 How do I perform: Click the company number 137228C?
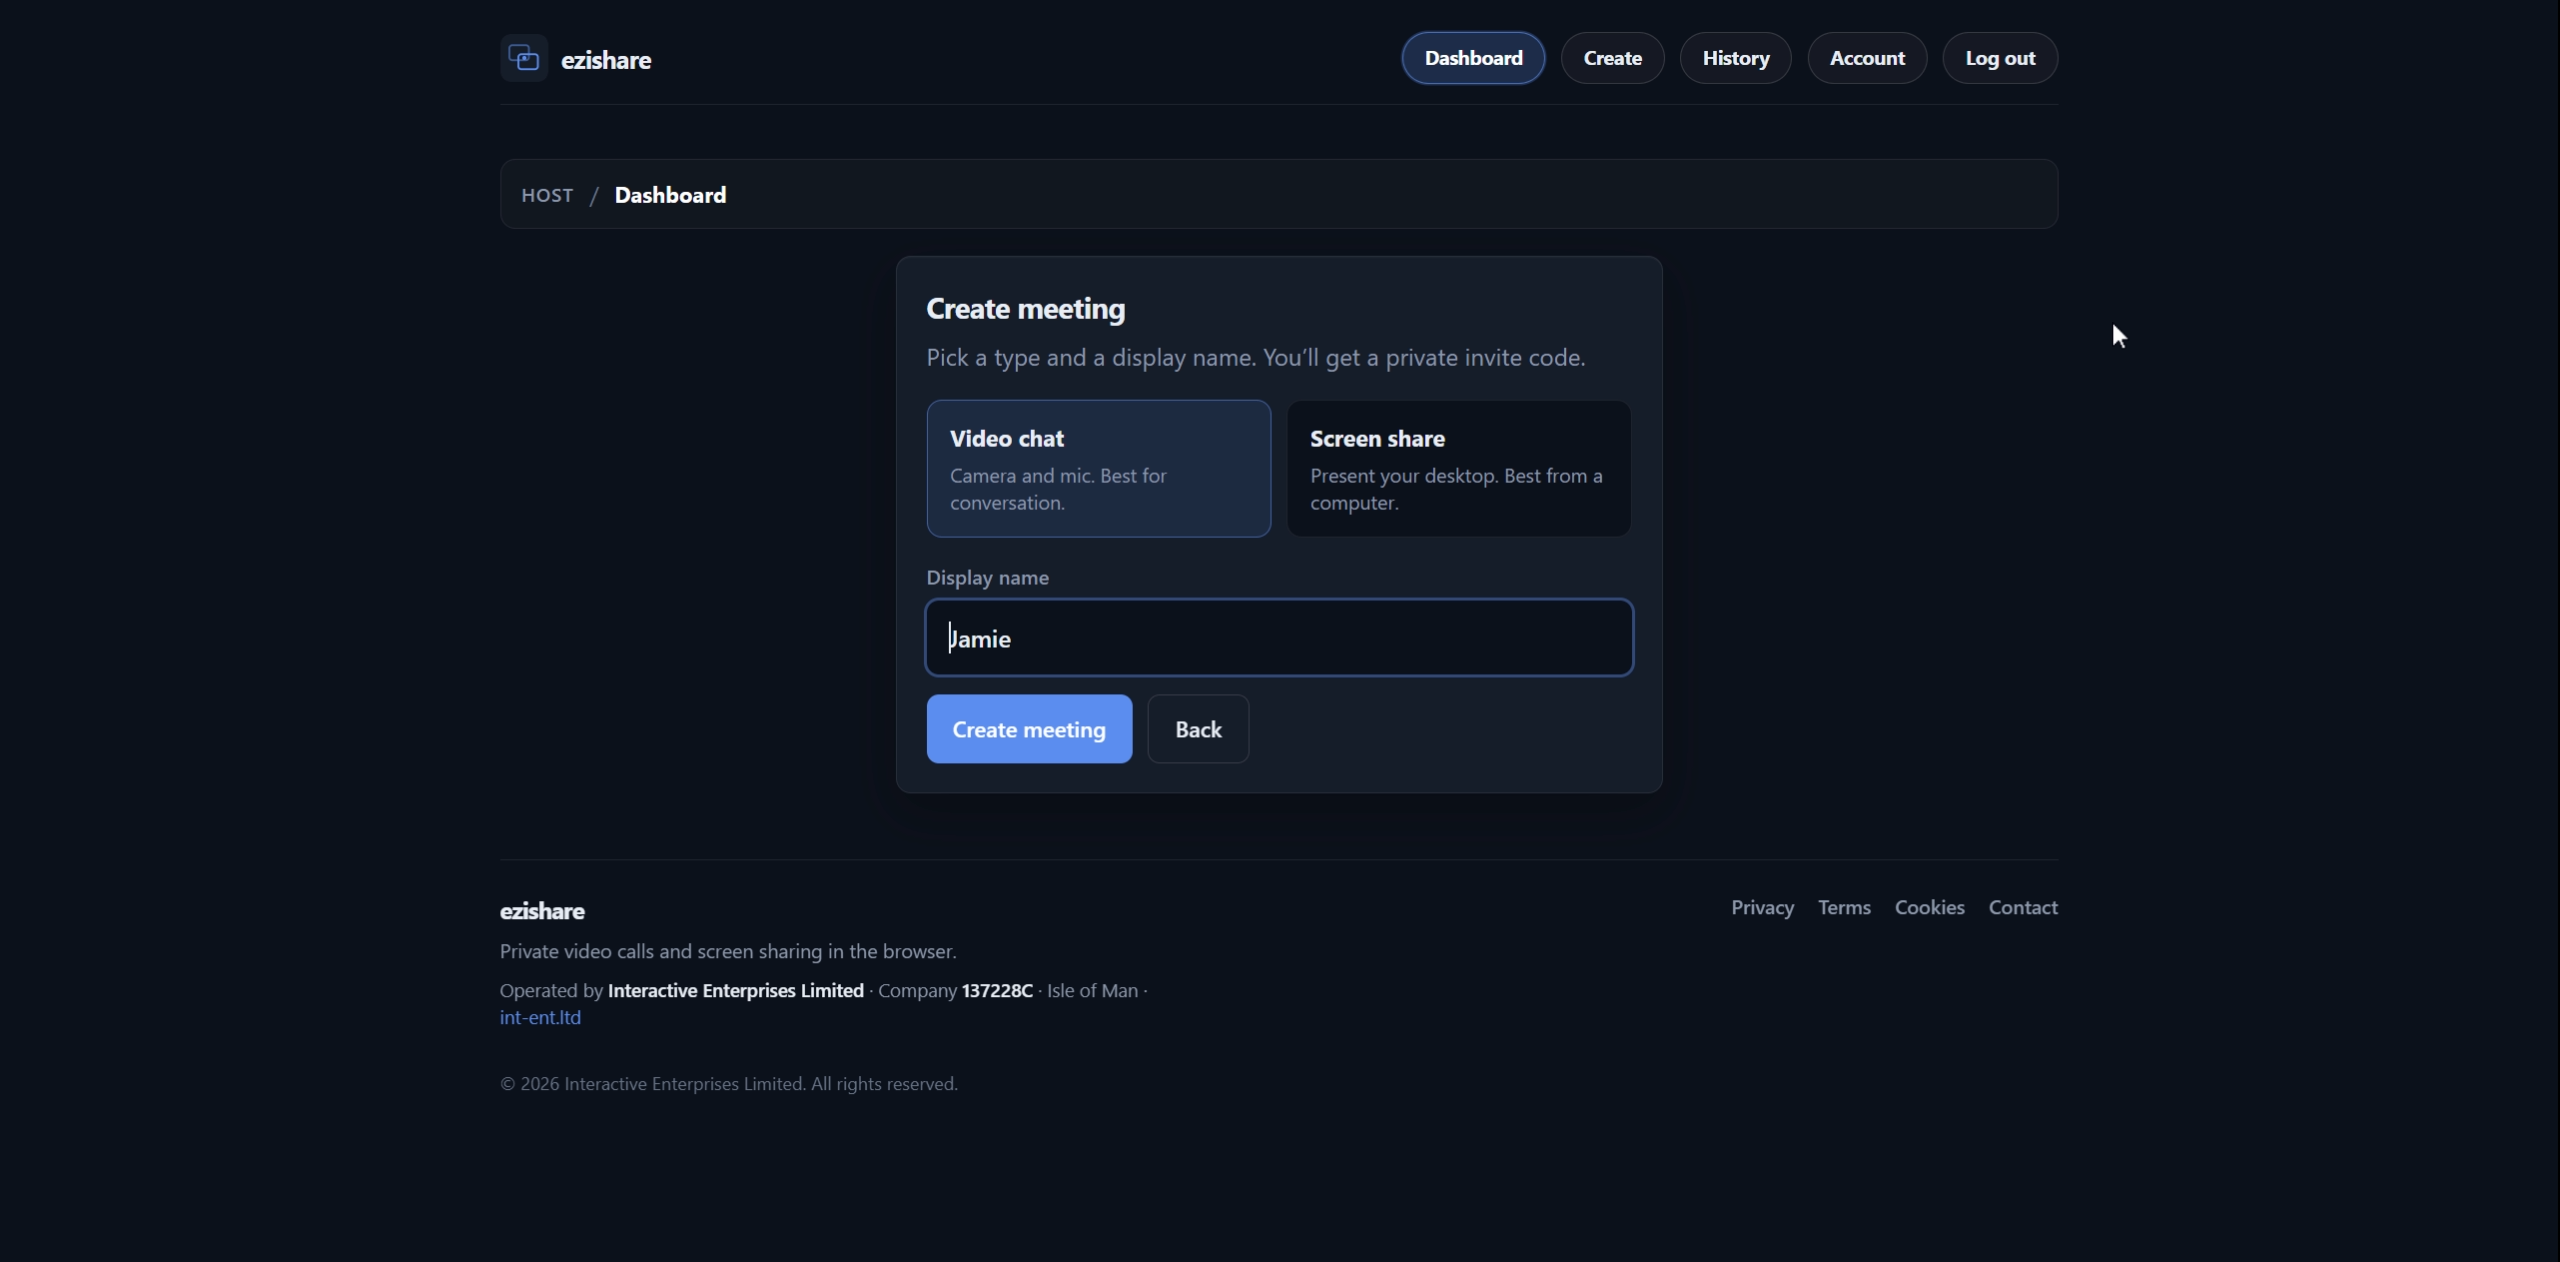[x=997, y=990]
